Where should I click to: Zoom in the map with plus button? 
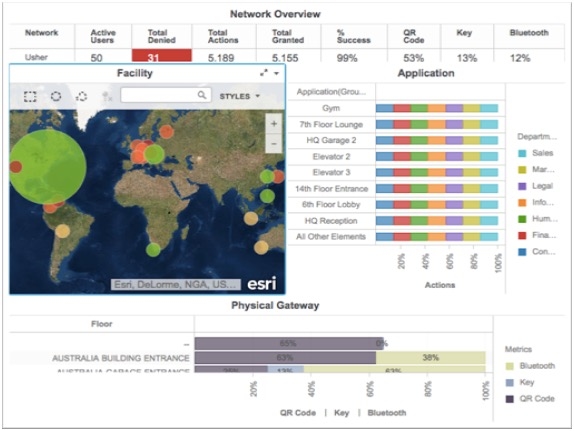(x=273, y=124)
